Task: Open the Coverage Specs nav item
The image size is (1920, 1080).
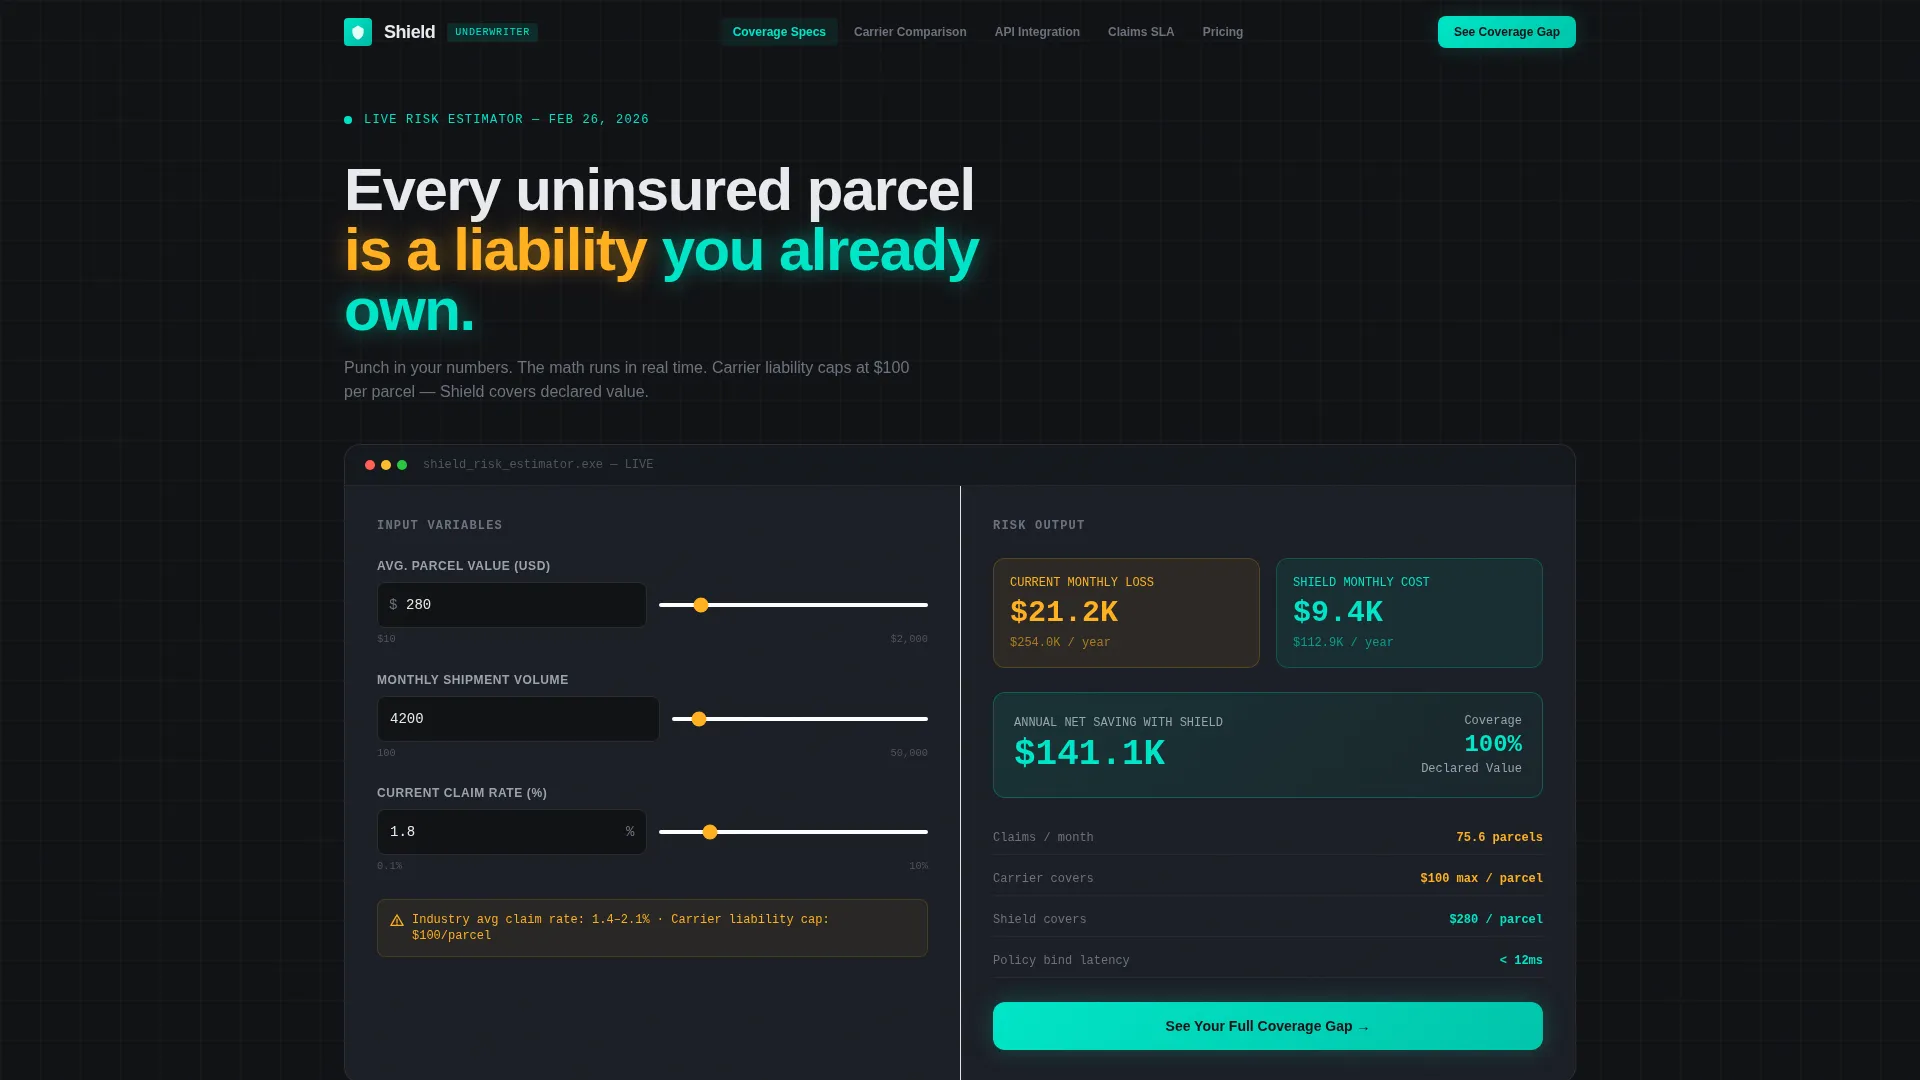Action: point(779,32)
